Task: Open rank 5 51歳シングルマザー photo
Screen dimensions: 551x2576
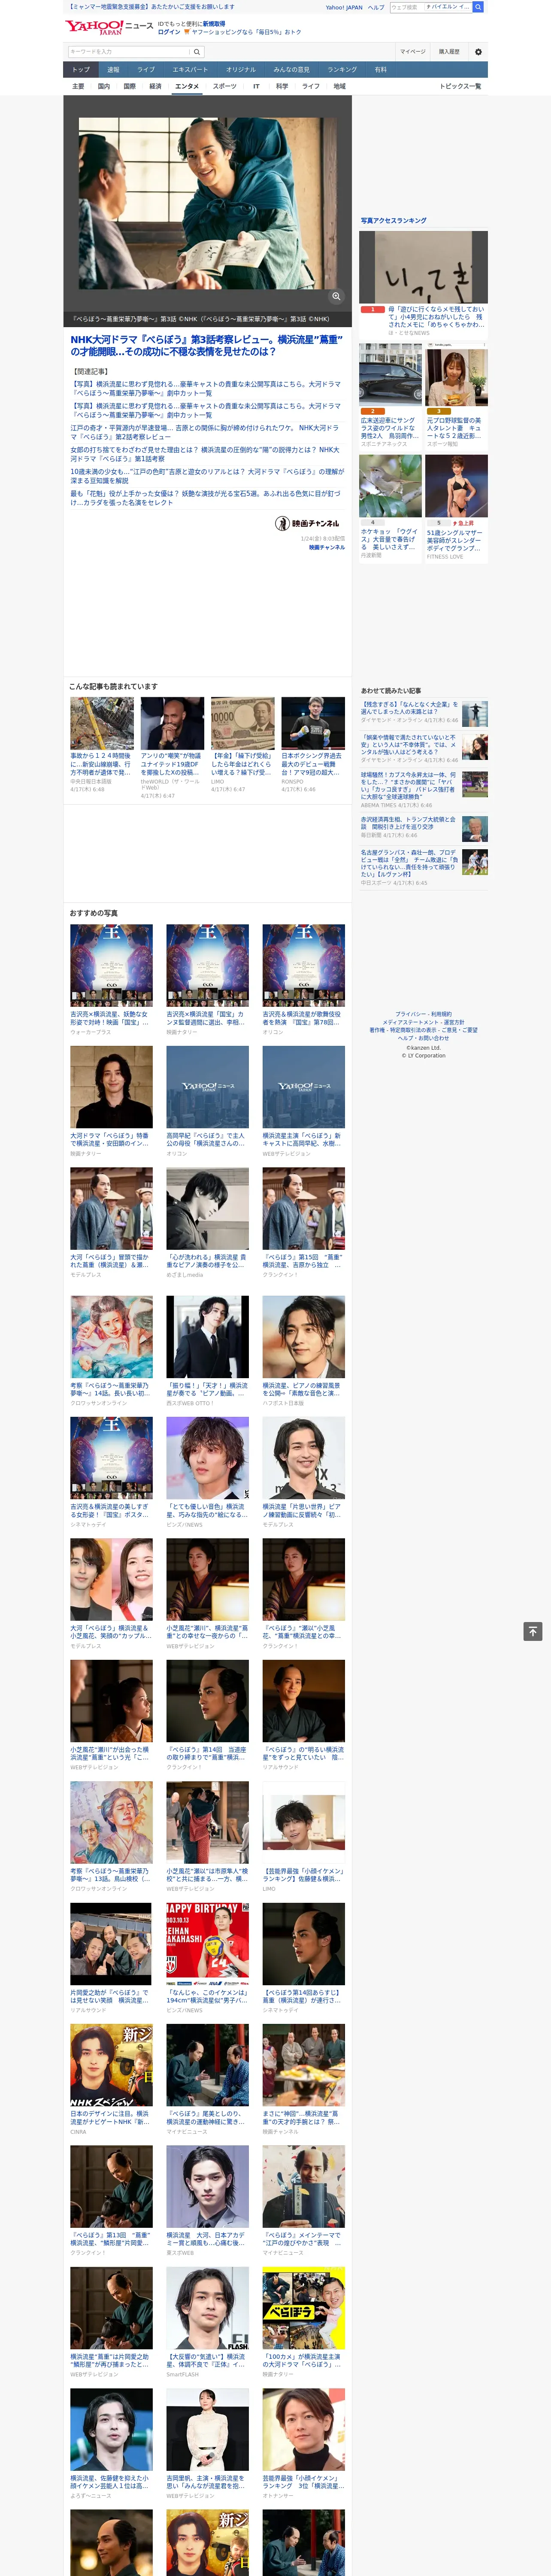Action: (456, 487)
